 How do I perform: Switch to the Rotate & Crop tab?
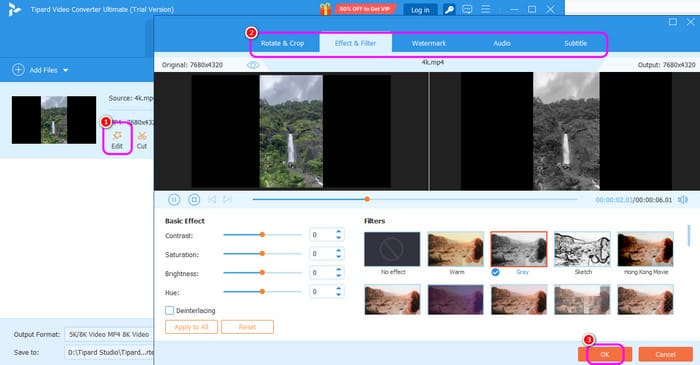(282, 43)
